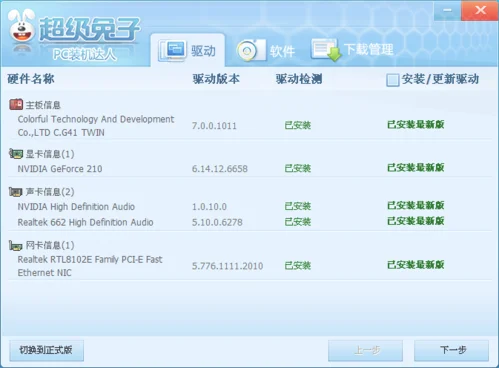
Task: Click the motherboard icon beside 主板信息
Action: click(16, 105)
